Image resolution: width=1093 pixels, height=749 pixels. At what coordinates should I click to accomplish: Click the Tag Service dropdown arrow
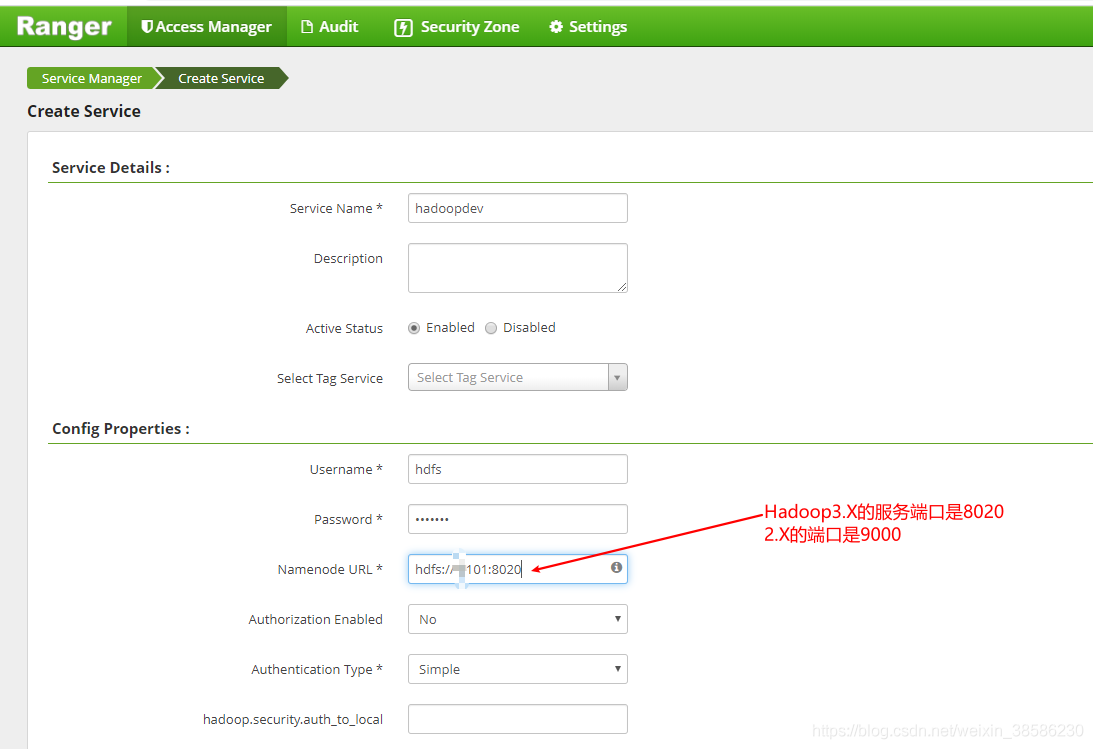tap(618, 378)
